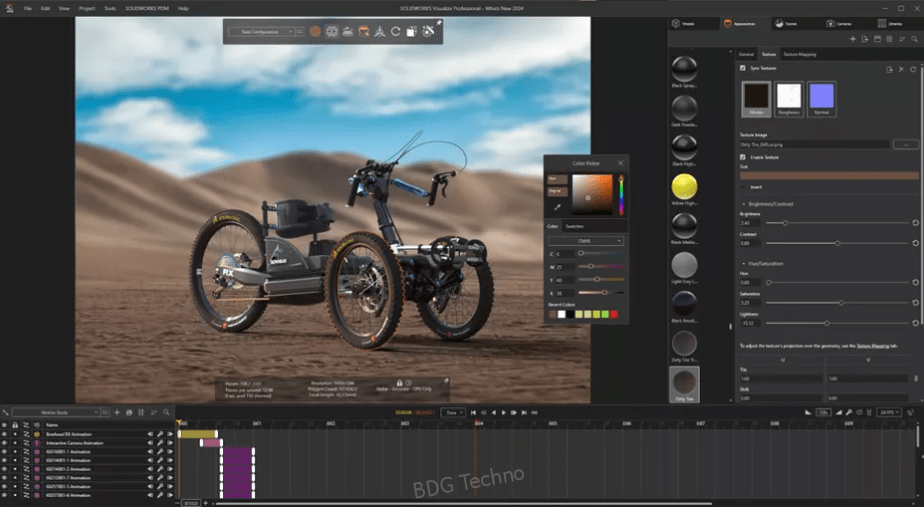The image size is (924, 507).
Task: Select the Yellow High Gloss appearance sphere
Action: coord(684,186)
